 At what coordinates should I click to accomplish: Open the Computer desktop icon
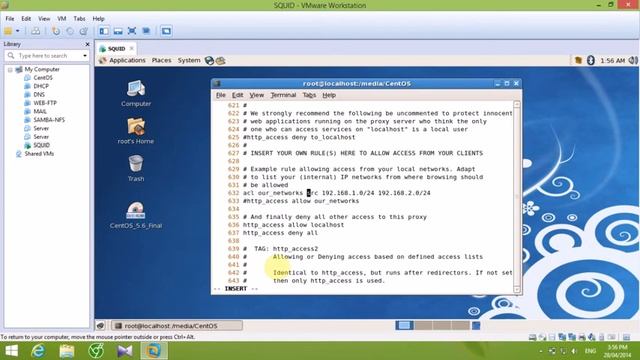[136, 93]
